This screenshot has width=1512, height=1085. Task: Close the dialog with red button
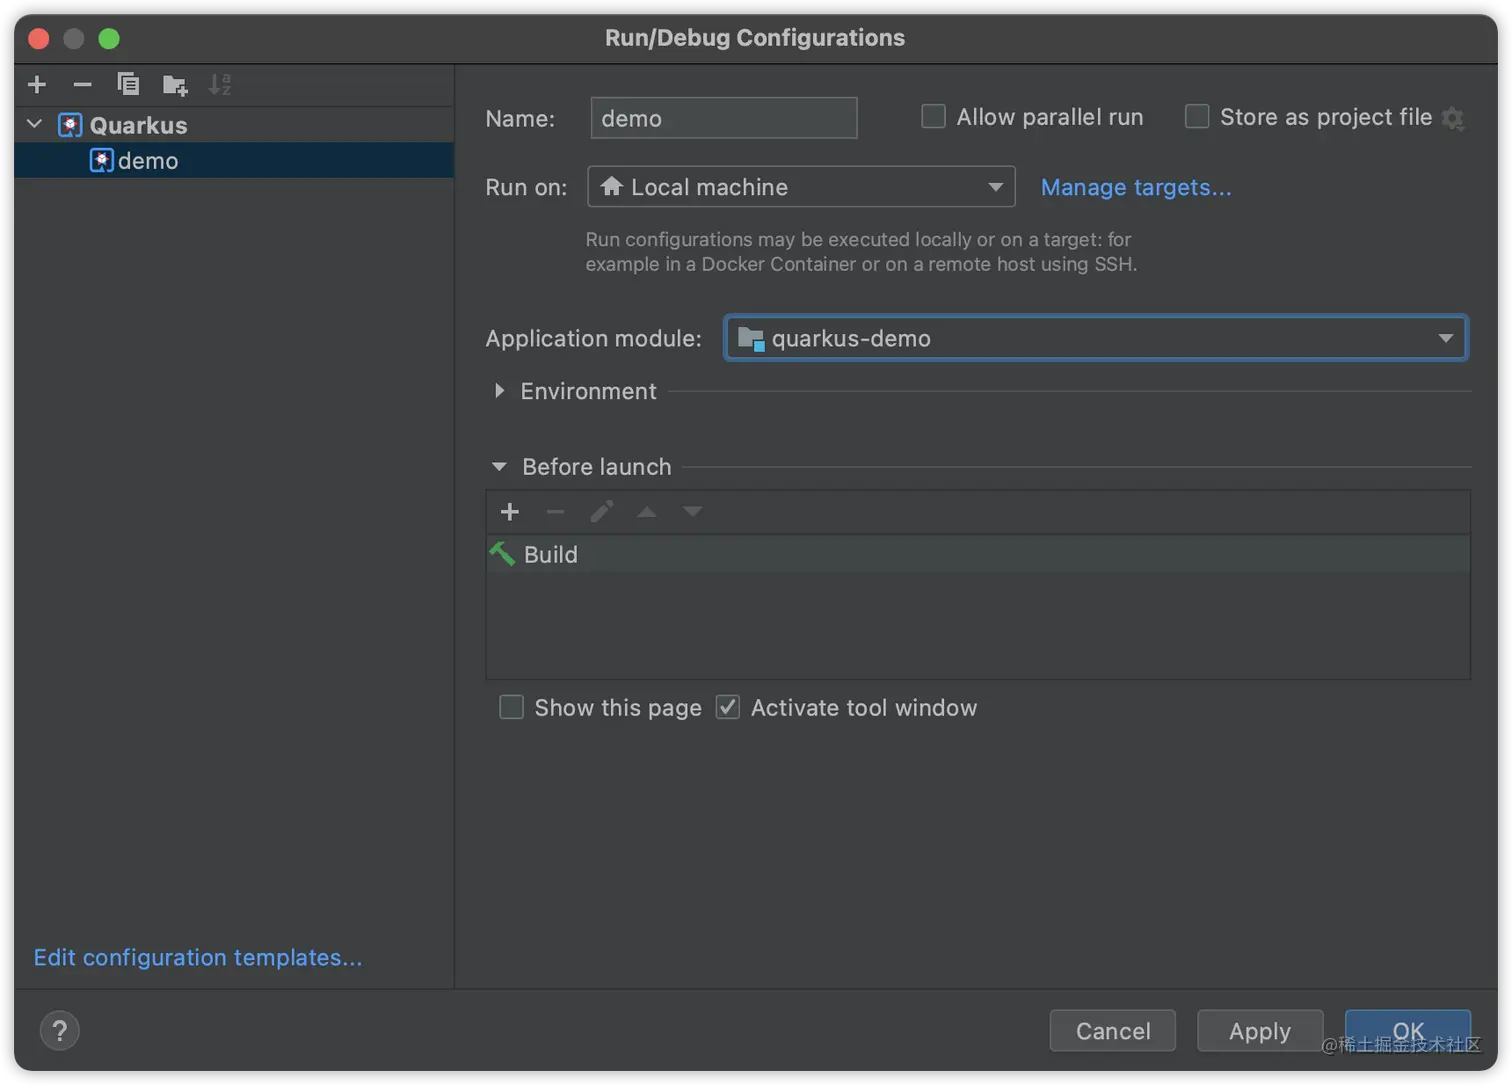[39, 38]
